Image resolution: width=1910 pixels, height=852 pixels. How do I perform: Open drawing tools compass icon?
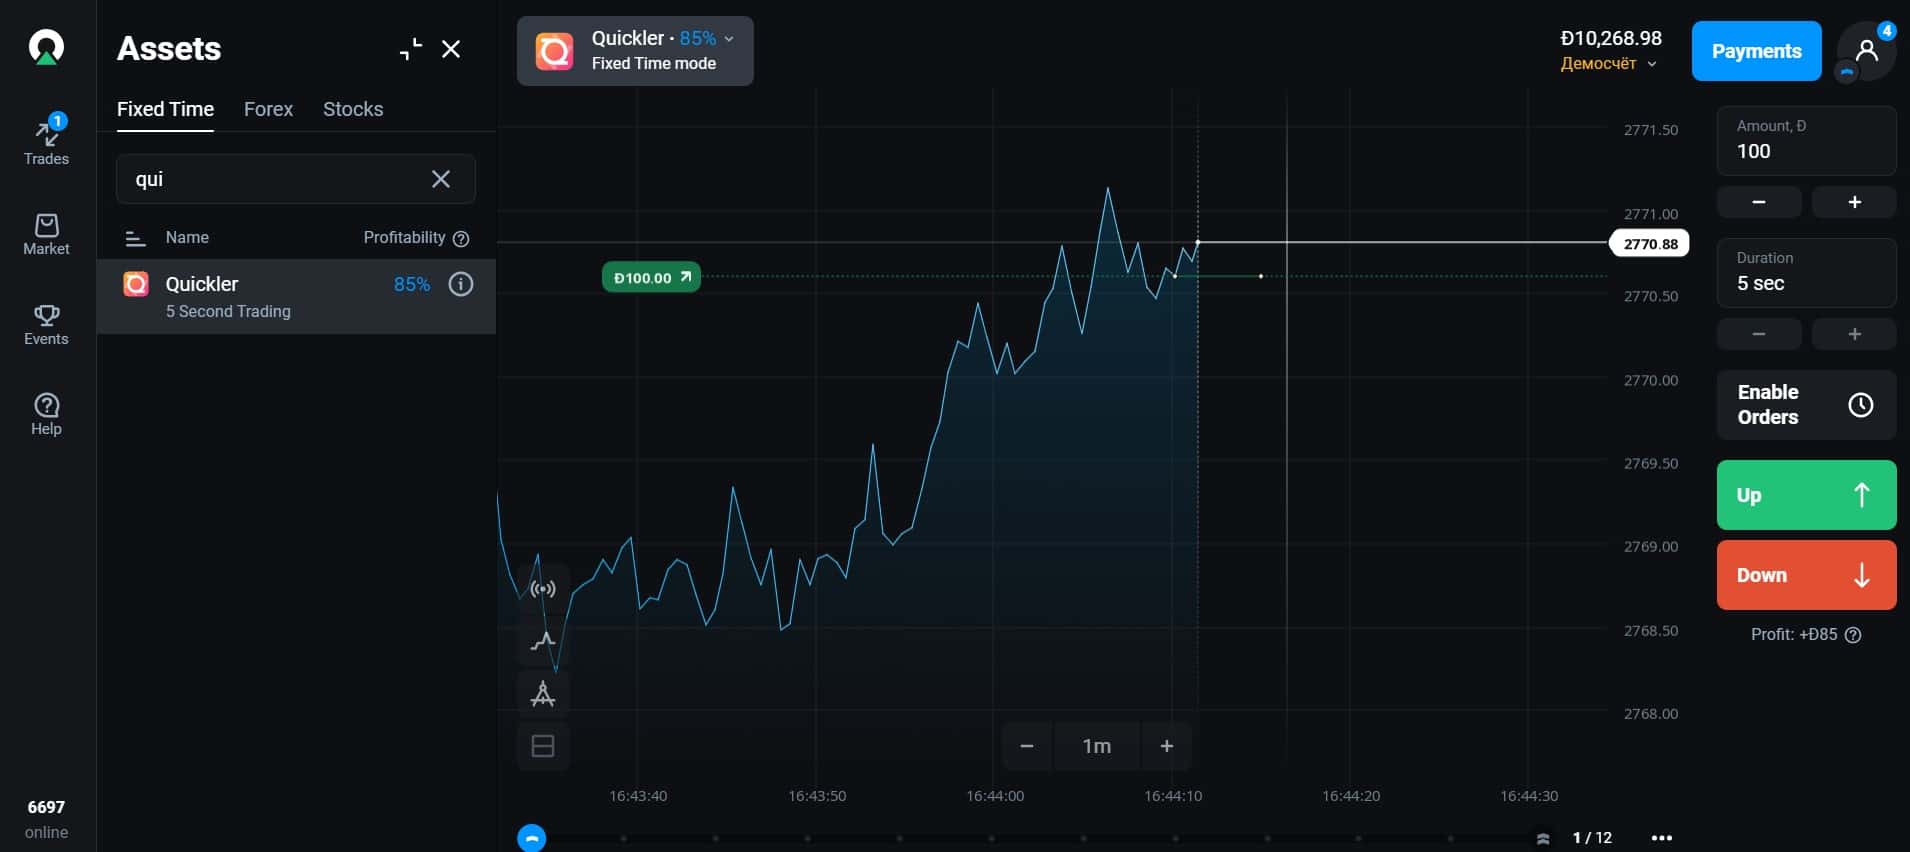[x=543, y=693]
